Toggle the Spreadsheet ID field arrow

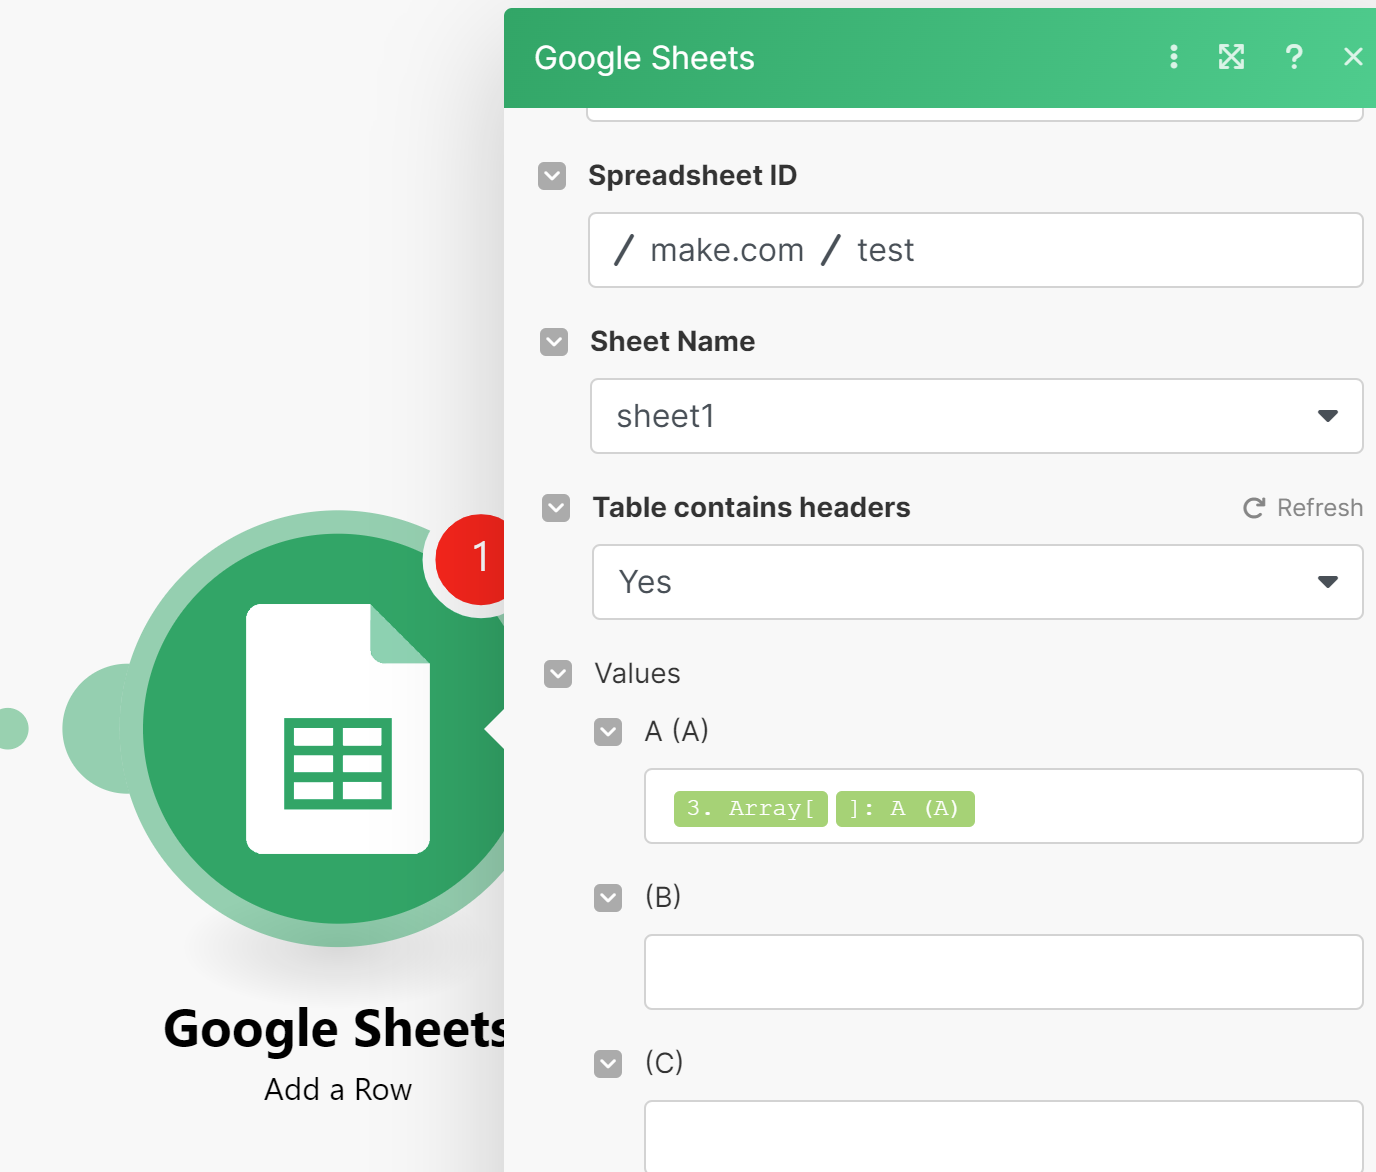[x=552, y=176]
